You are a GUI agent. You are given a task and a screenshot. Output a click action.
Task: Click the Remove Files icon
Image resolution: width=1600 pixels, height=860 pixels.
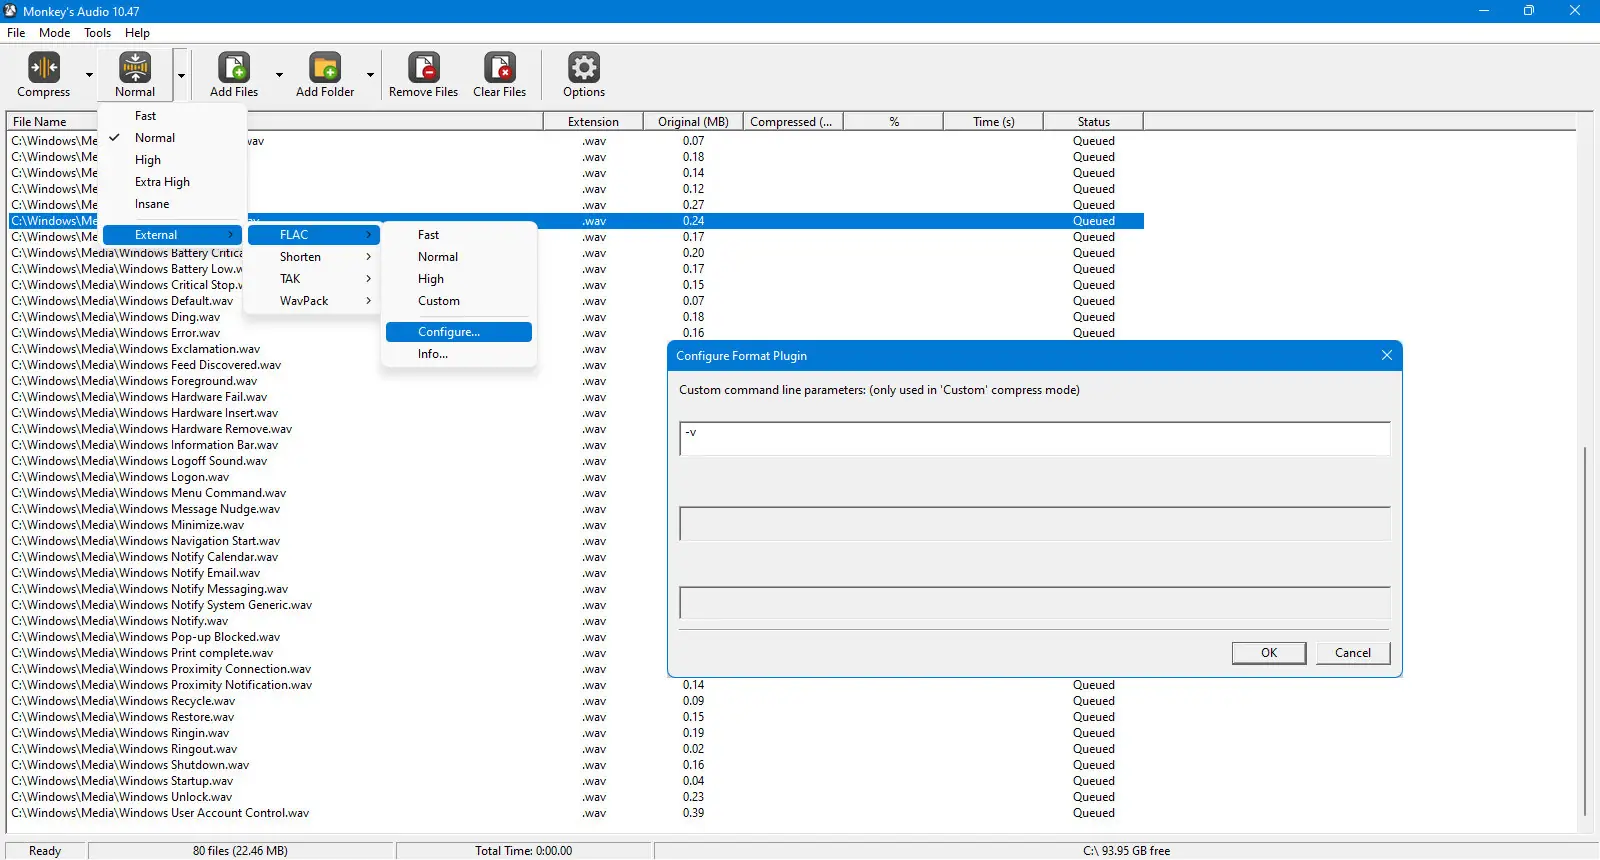(x=424, y=68)
